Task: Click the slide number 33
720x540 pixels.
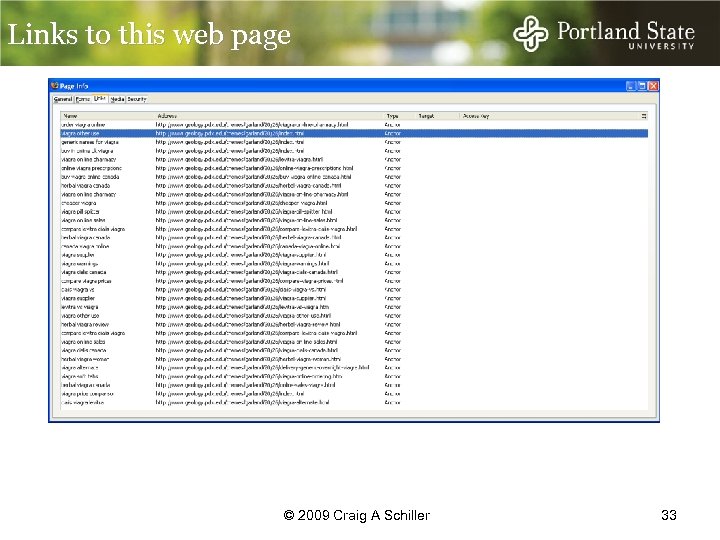Action: [x=669, y=515]
